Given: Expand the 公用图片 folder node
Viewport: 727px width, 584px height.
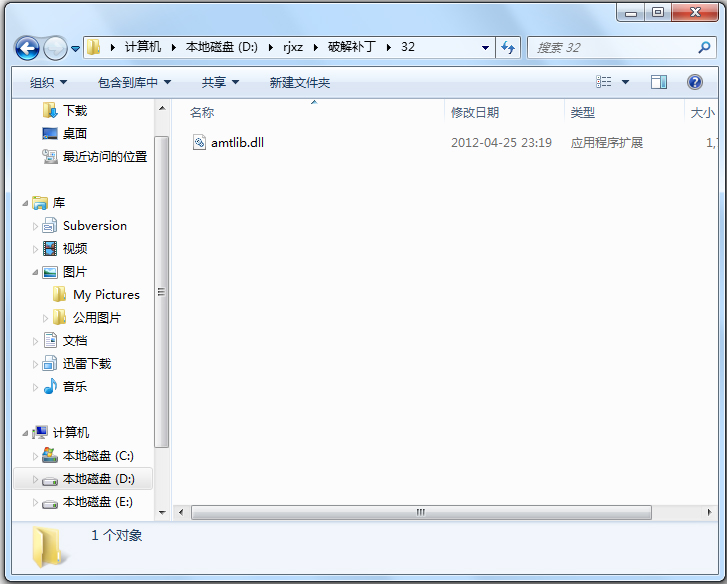Looking at the screenshot, I should click(45, 318).
